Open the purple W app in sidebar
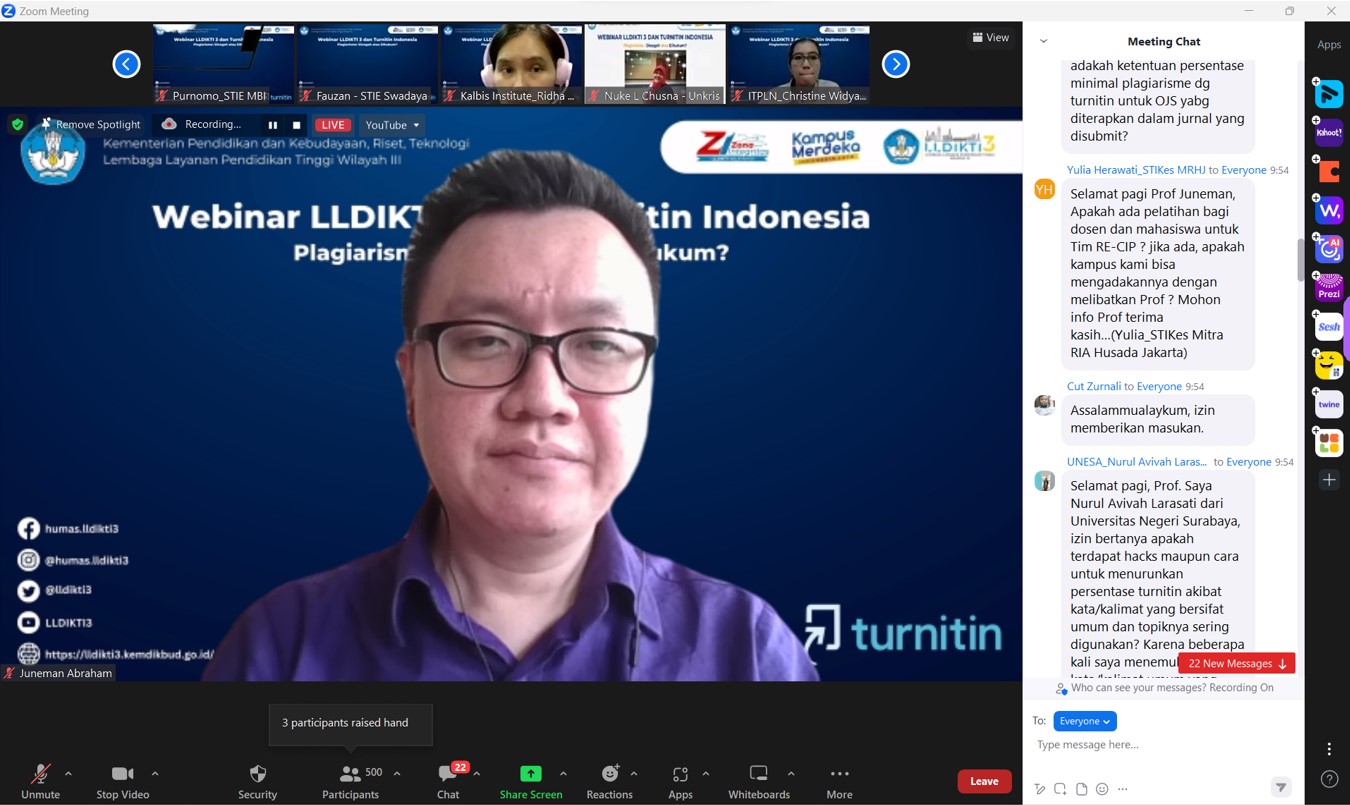 pyautogui.click(x=1329, y=211)
